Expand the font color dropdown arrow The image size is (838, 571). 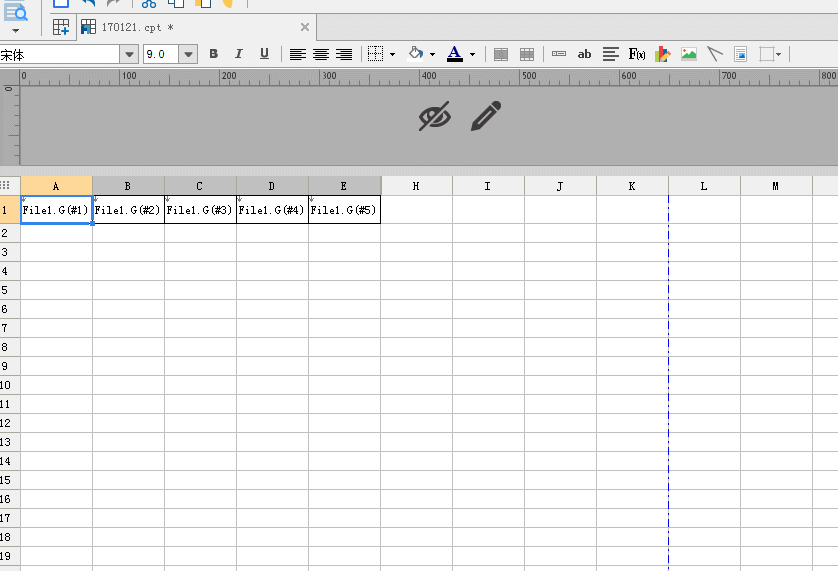[472, 55]
